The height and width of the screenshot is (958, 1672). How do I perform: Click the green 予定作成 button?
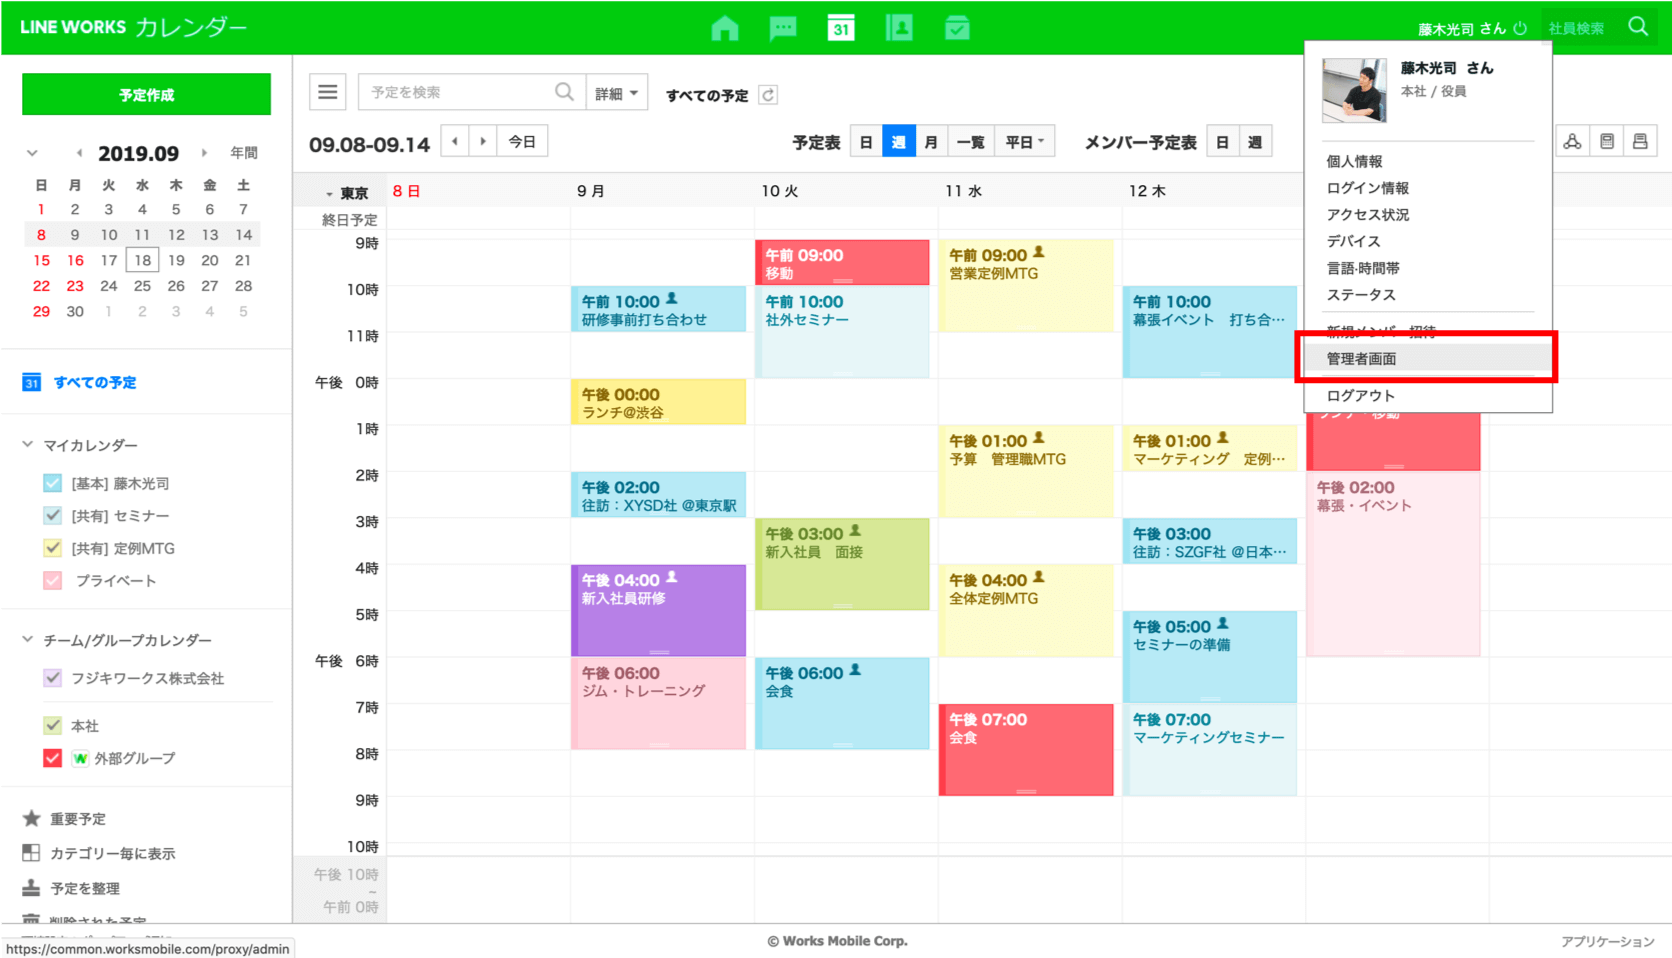(146, 95)
